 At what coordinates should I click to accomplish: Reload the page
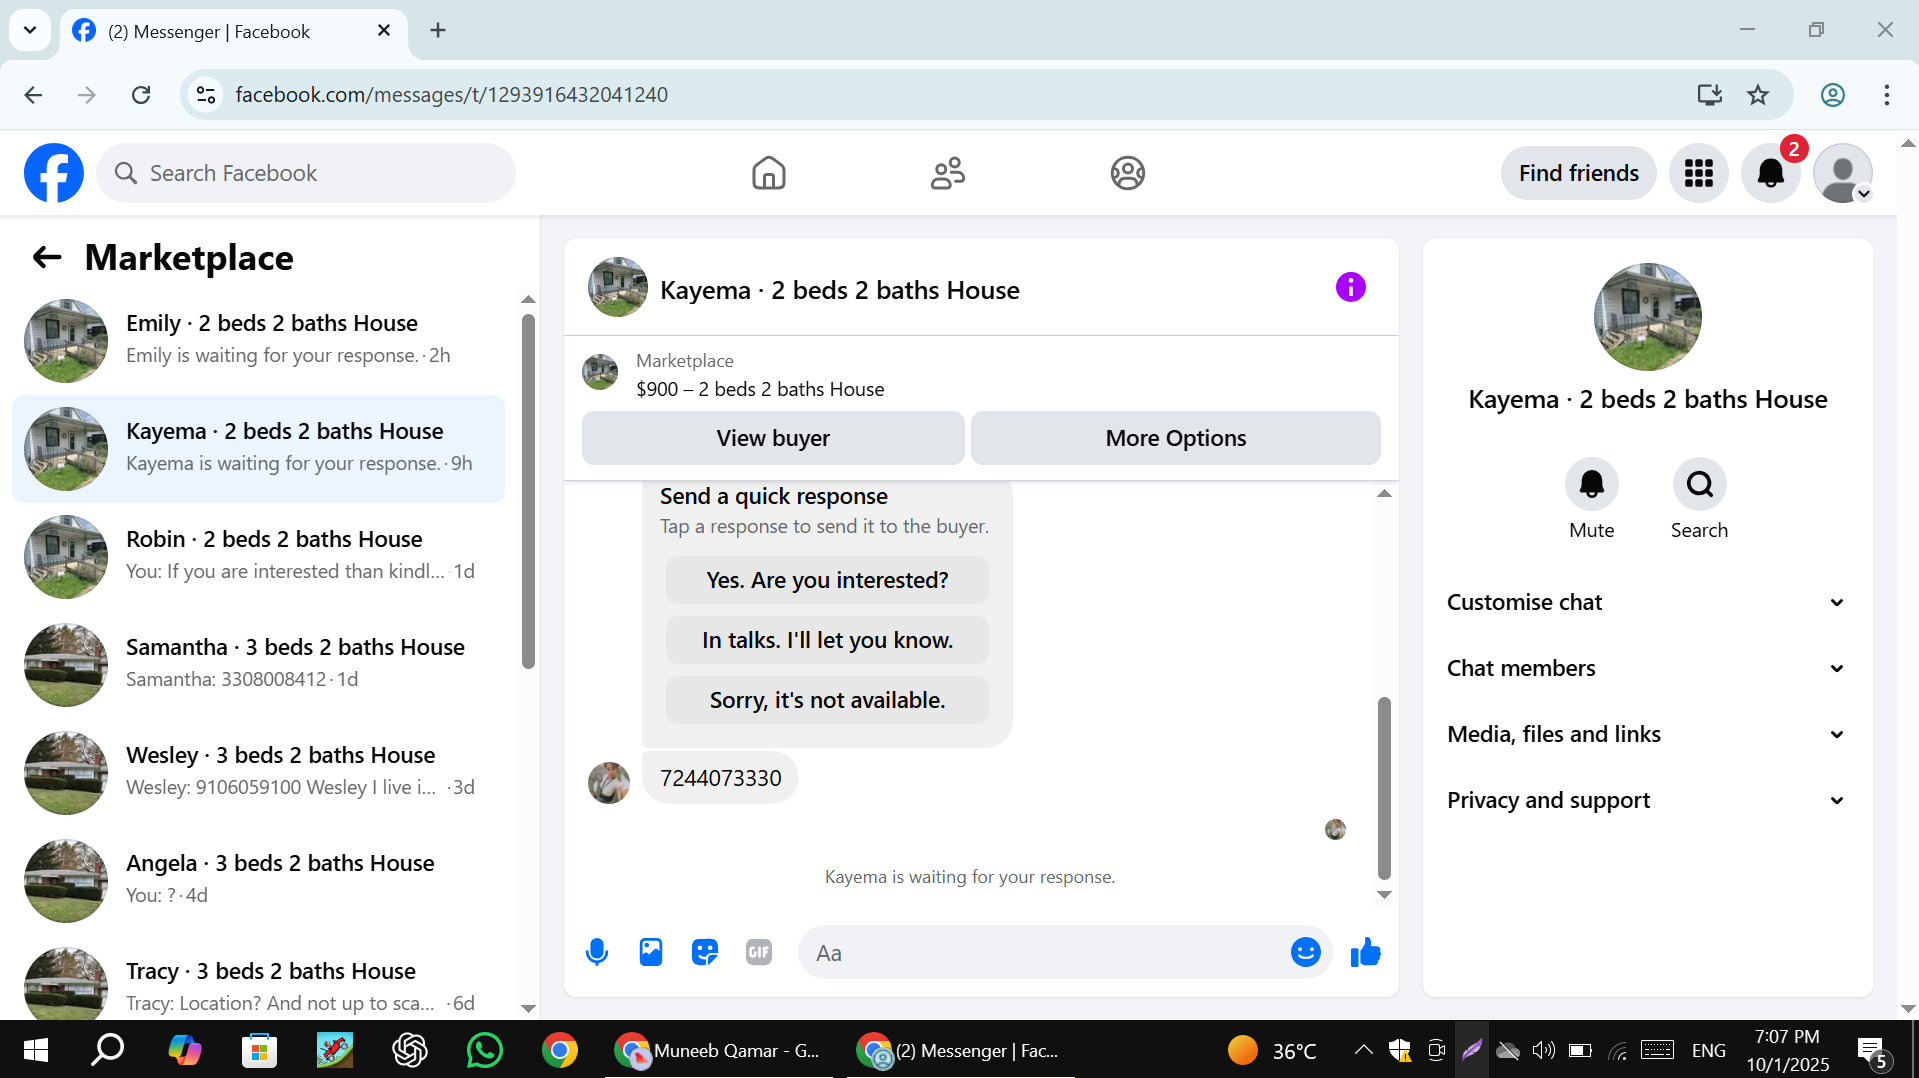click(x=141, y=95)
